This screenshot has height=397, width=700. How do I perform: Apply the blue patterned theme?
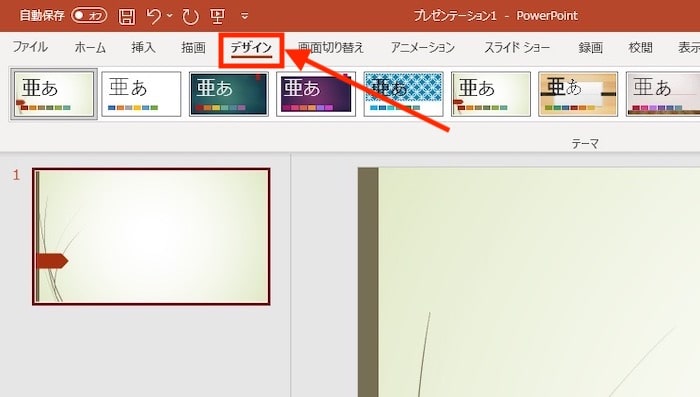pyautogui.click(x=404, y=94)
